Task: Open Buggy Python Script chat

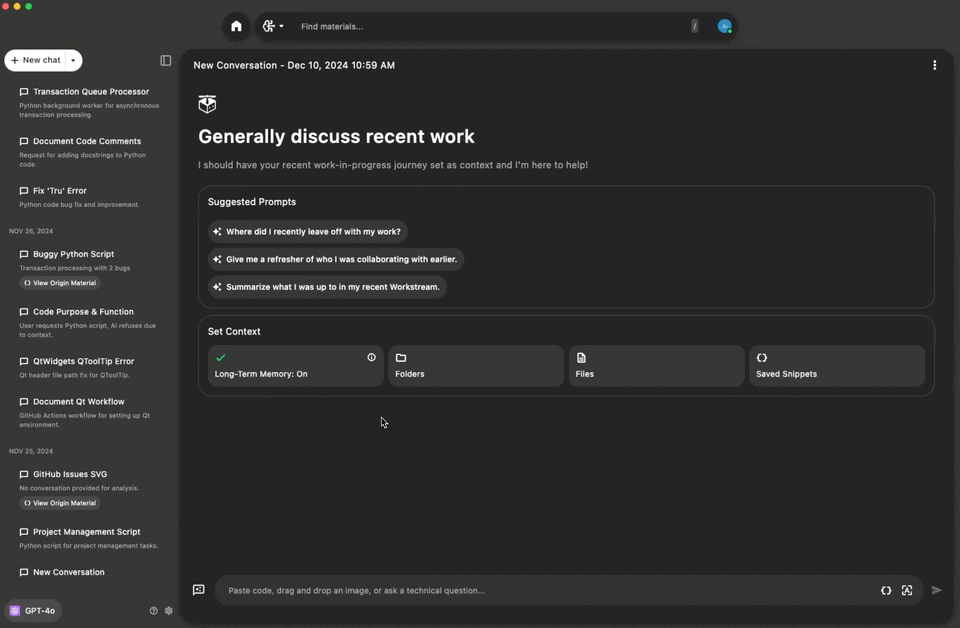Action: pyautogui.click(x=89, y=260)
